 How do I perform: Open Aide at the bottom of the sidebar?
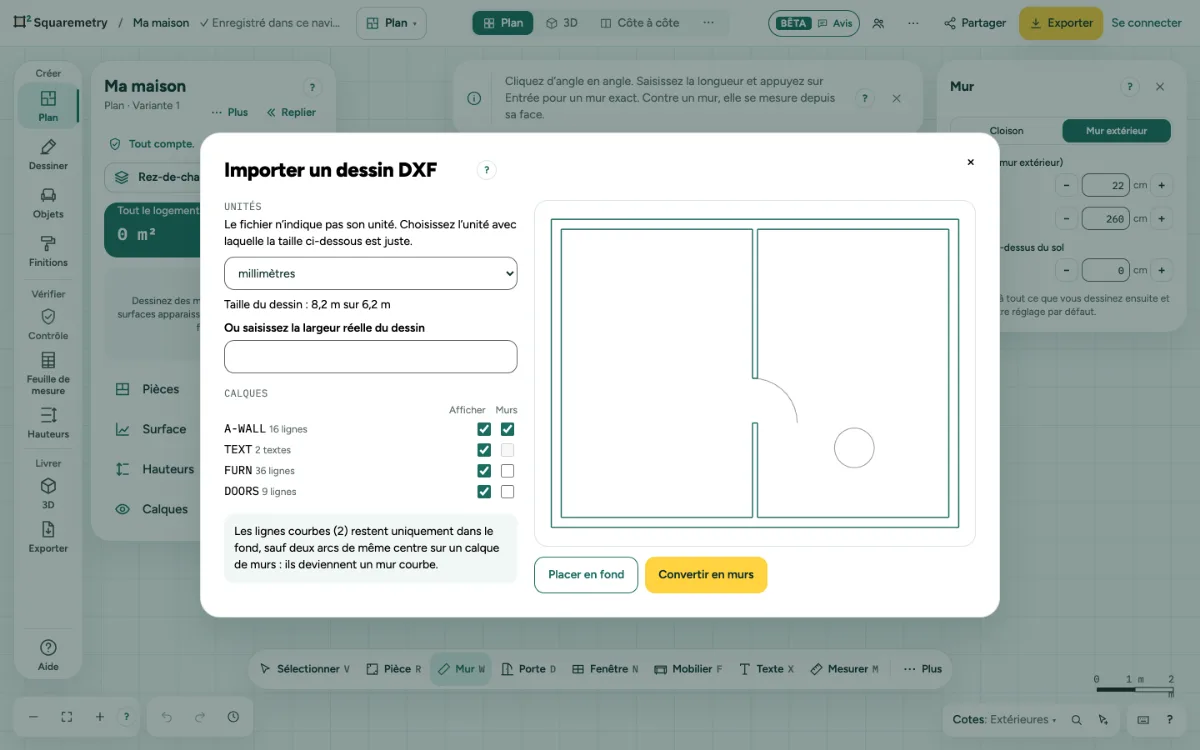pos(48,655)
